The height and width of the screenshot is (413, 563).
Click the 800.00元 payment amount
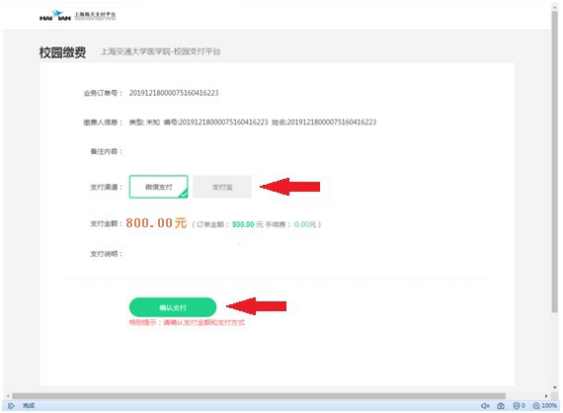(156, 223)
